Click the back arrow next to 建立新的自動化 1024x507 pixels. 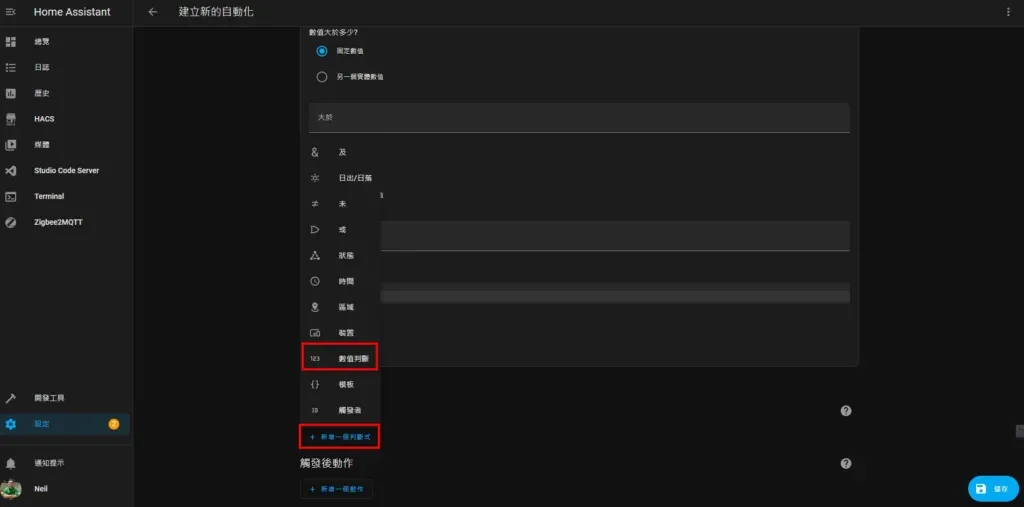pyautogui.click(x=153, y=12)
